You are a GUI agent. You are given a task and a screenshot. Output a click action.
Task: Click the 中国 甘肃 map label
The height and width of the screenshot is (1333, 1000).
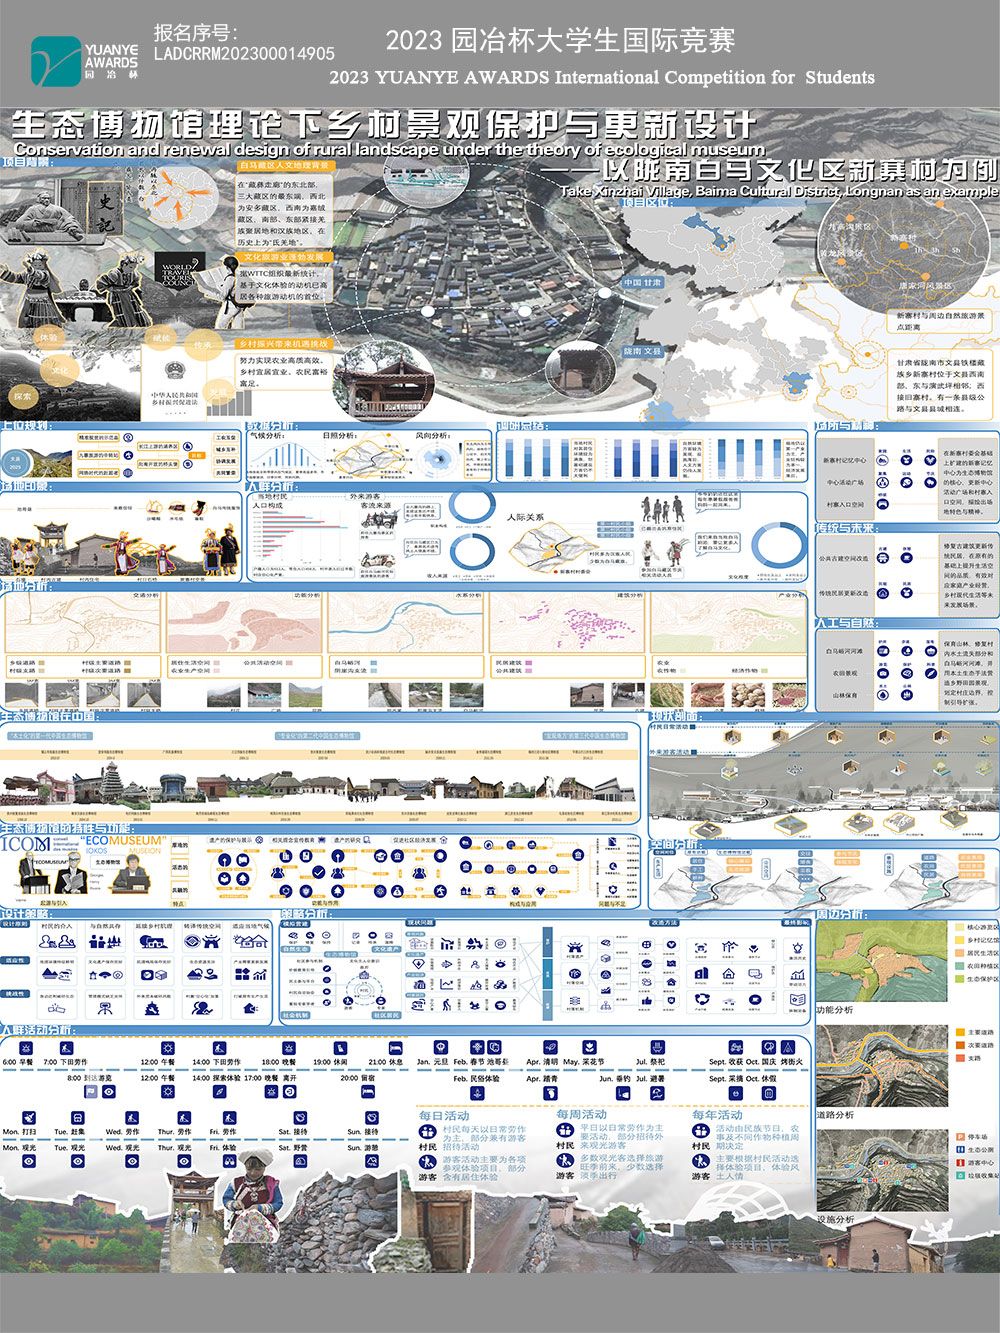643,283
